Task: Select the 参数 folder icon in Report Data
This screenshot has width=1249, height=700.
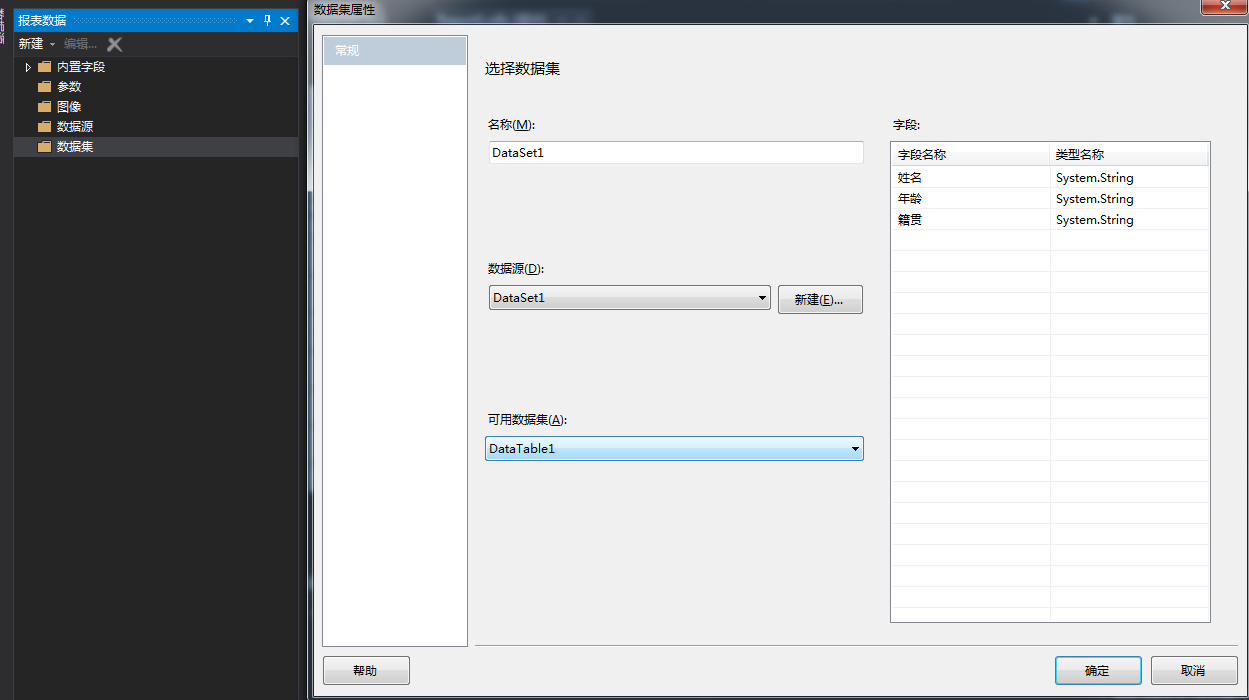Action: 44,86
